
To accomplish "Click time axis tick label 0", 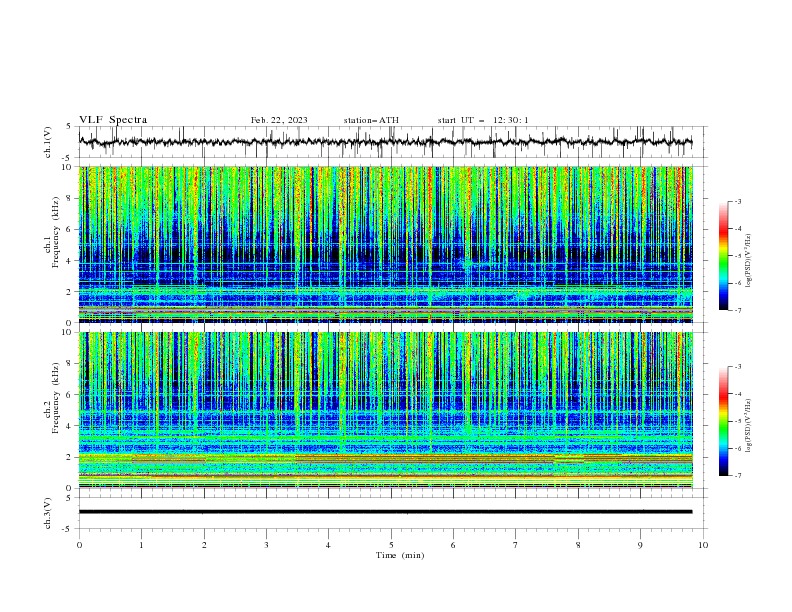I will (x=79, y=545).
